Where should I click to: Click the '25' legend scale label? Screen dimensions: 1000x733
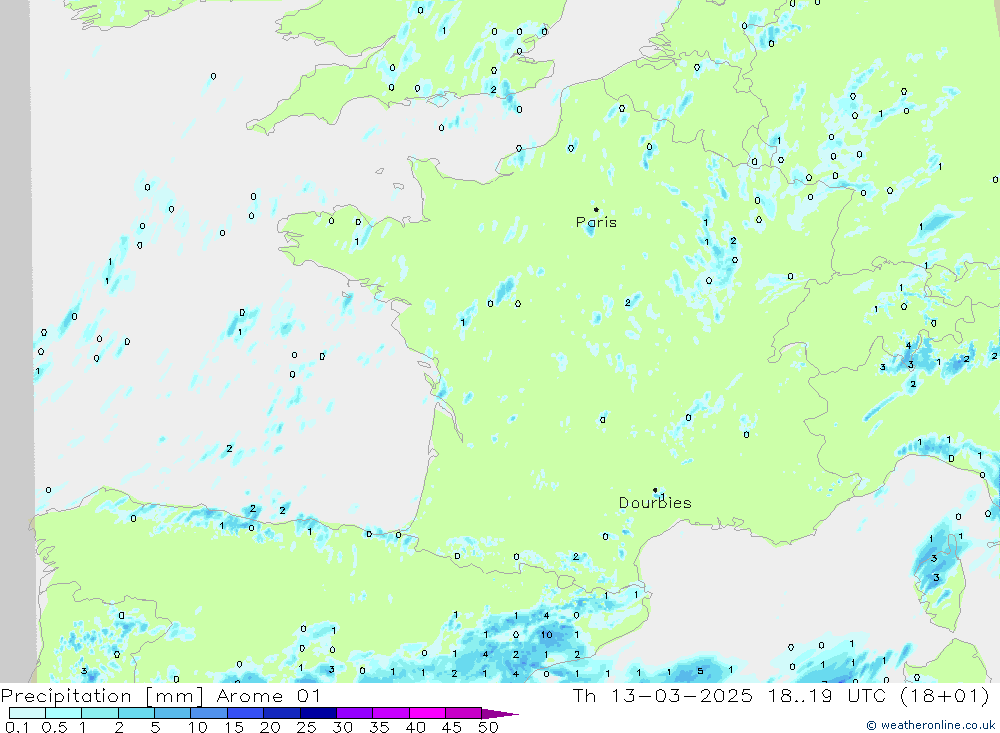click(306, 727)
